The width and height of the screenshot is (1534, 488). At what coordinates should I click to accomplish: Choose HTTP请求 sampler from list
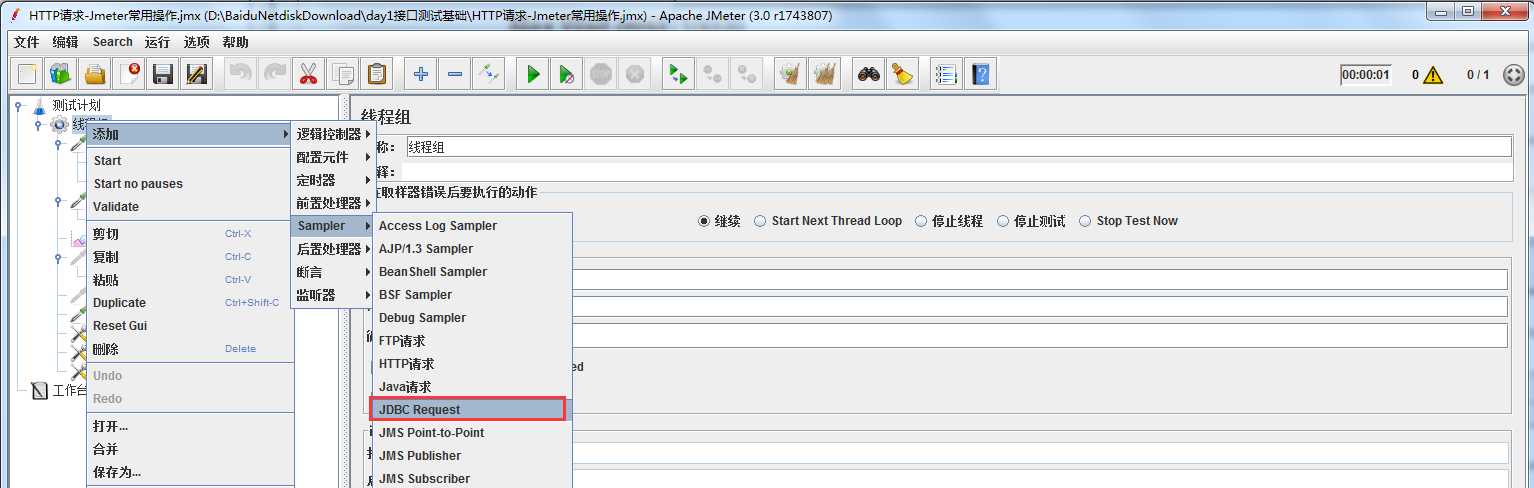[472, 364]
